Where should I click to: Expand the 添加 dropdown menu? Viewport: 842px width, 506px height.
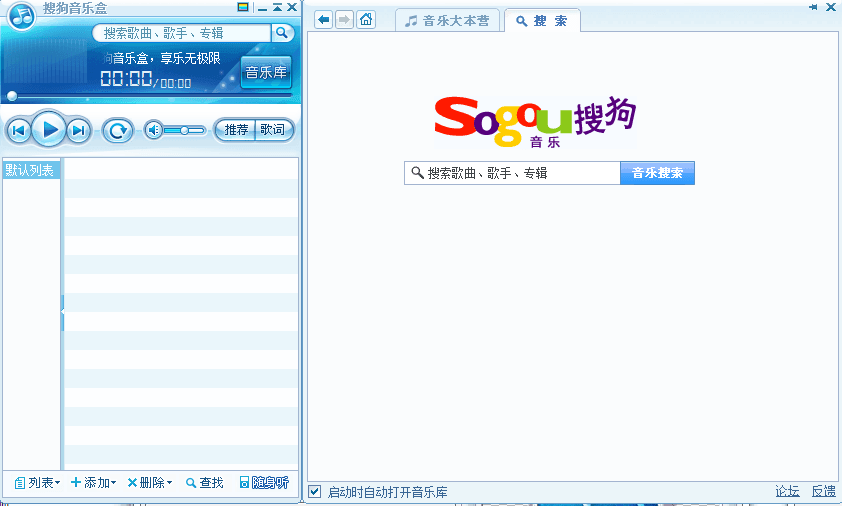click(93, 483)
